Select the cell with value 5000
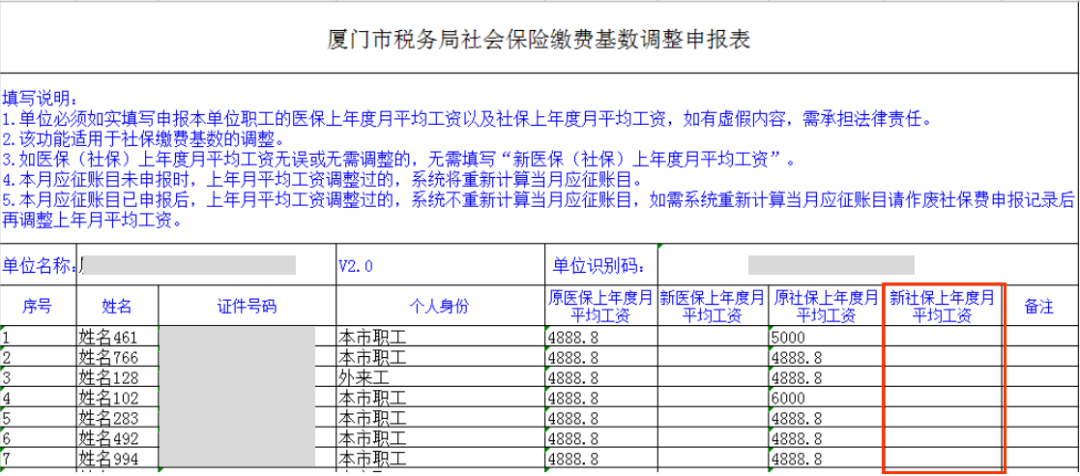 click(x=825, y=337)
